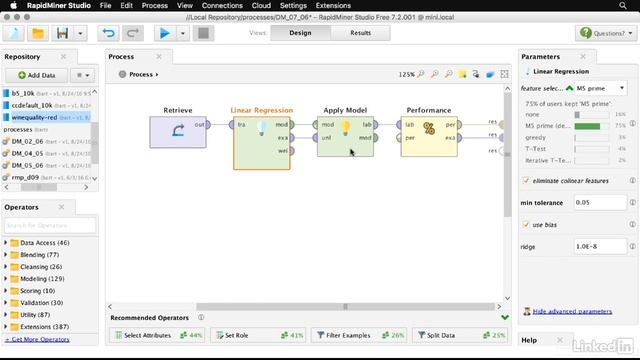This screenshot has width=640, height=360.
Task: Add a note with the yellow sticky icon
Action: 462,74
